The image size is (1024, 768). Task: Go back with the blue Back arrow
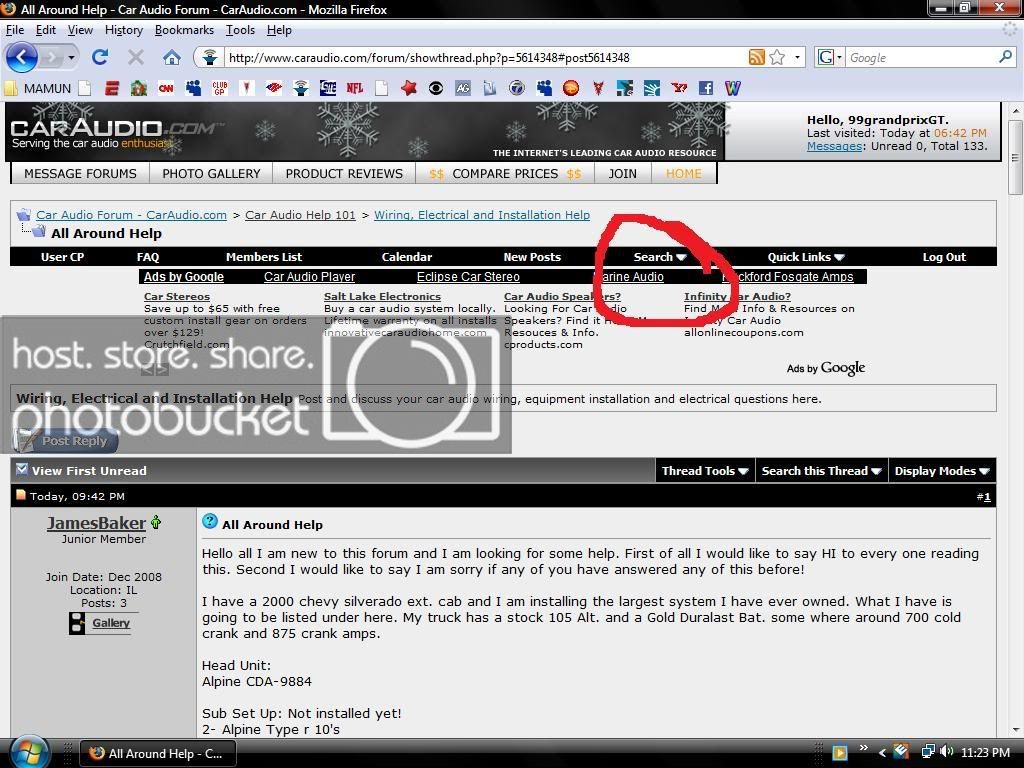click(22, 57)
